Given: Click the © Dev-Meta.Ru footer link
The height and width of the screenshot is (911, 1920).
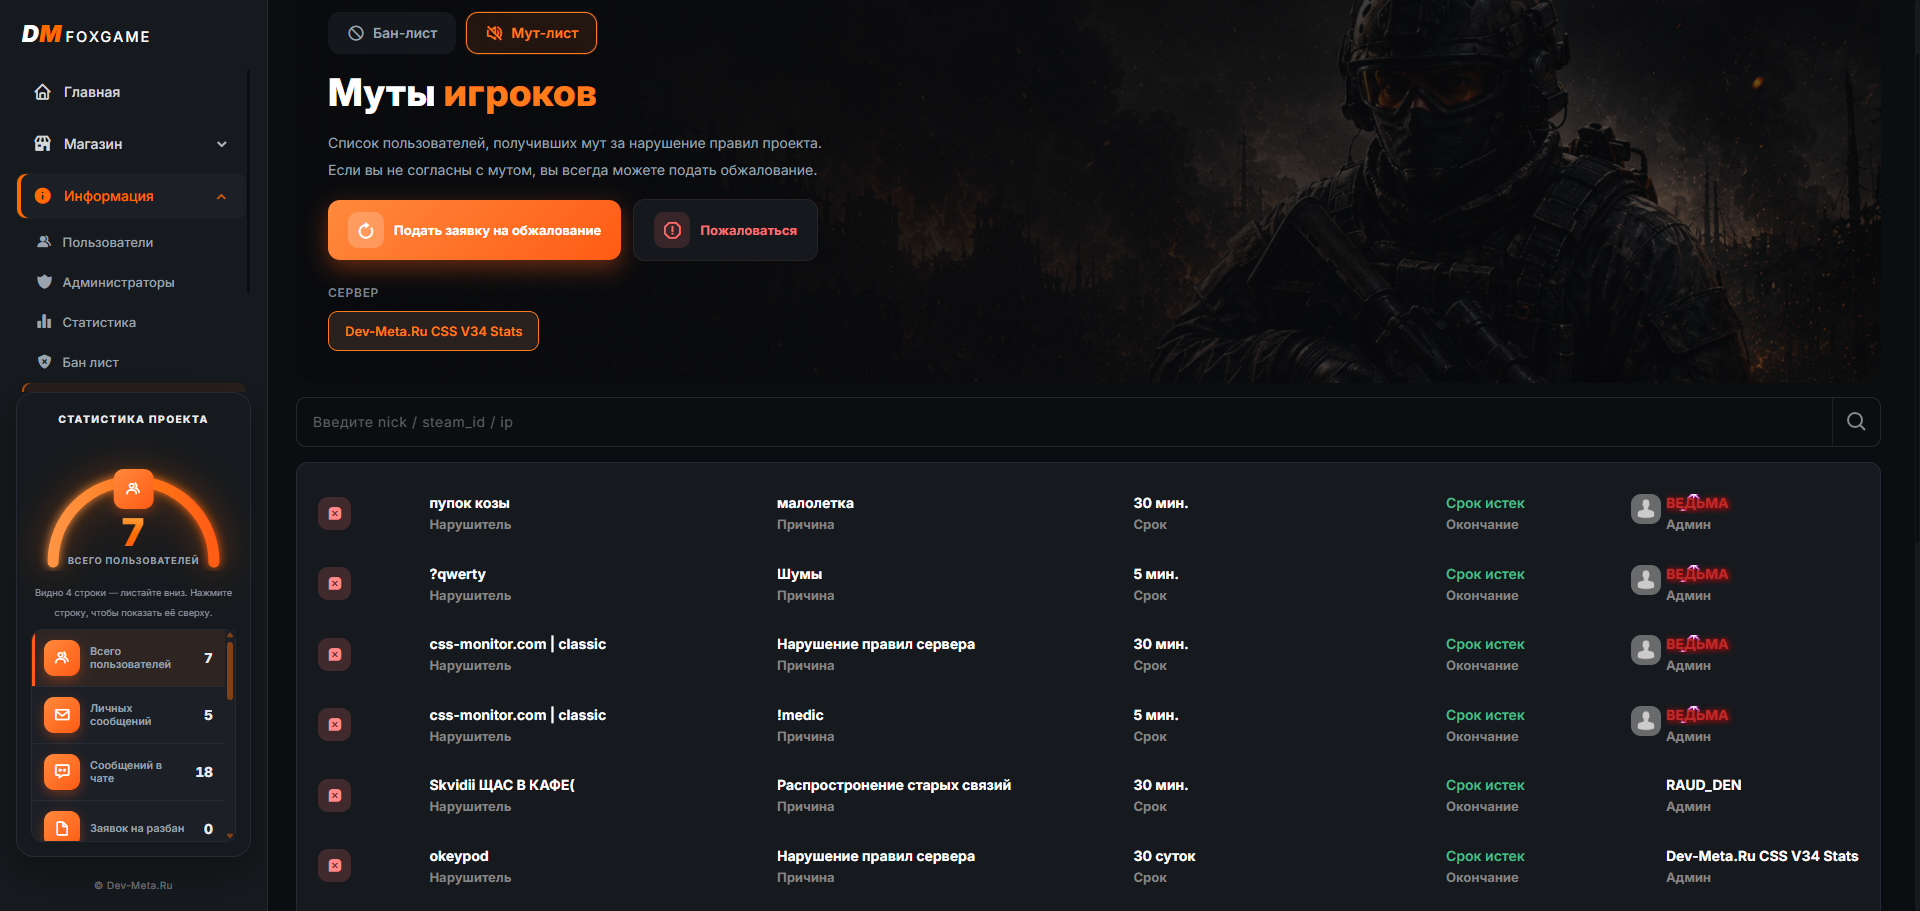Looking at the screenshot, I should [x=133, y=885].
